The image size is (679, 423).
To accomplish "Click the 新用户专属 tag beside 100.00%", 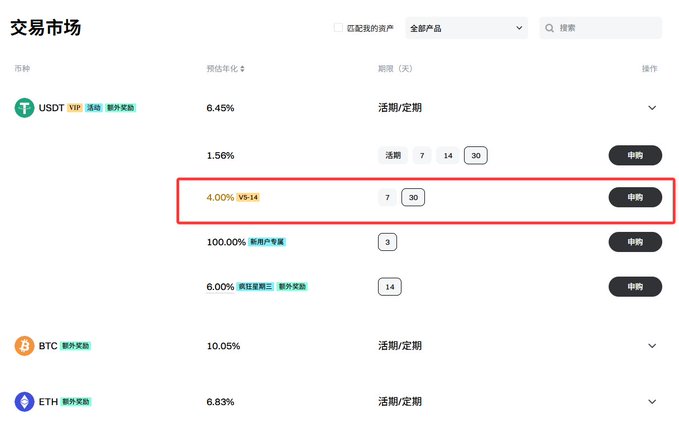I will pos(267,242).
